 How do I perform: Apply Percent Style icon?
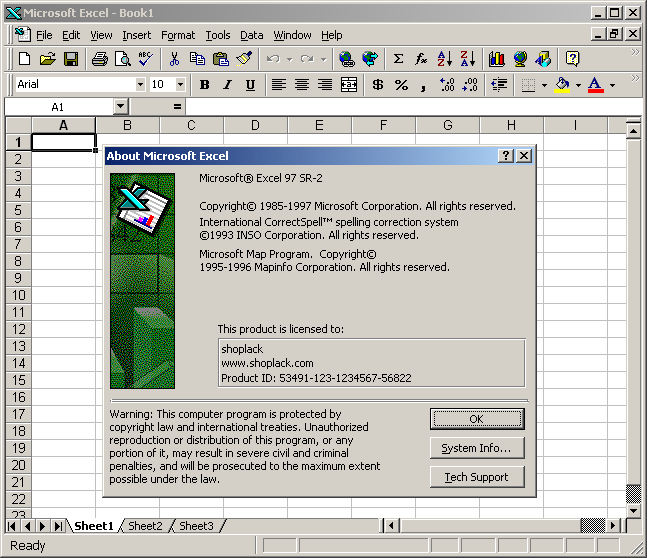[401, 85]
